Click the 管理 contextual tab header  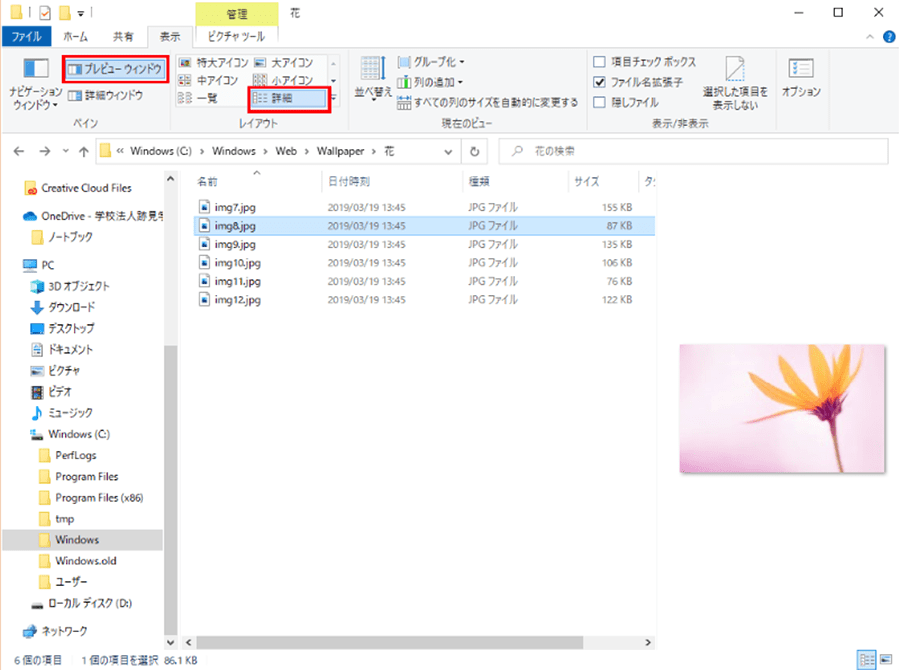236,14
